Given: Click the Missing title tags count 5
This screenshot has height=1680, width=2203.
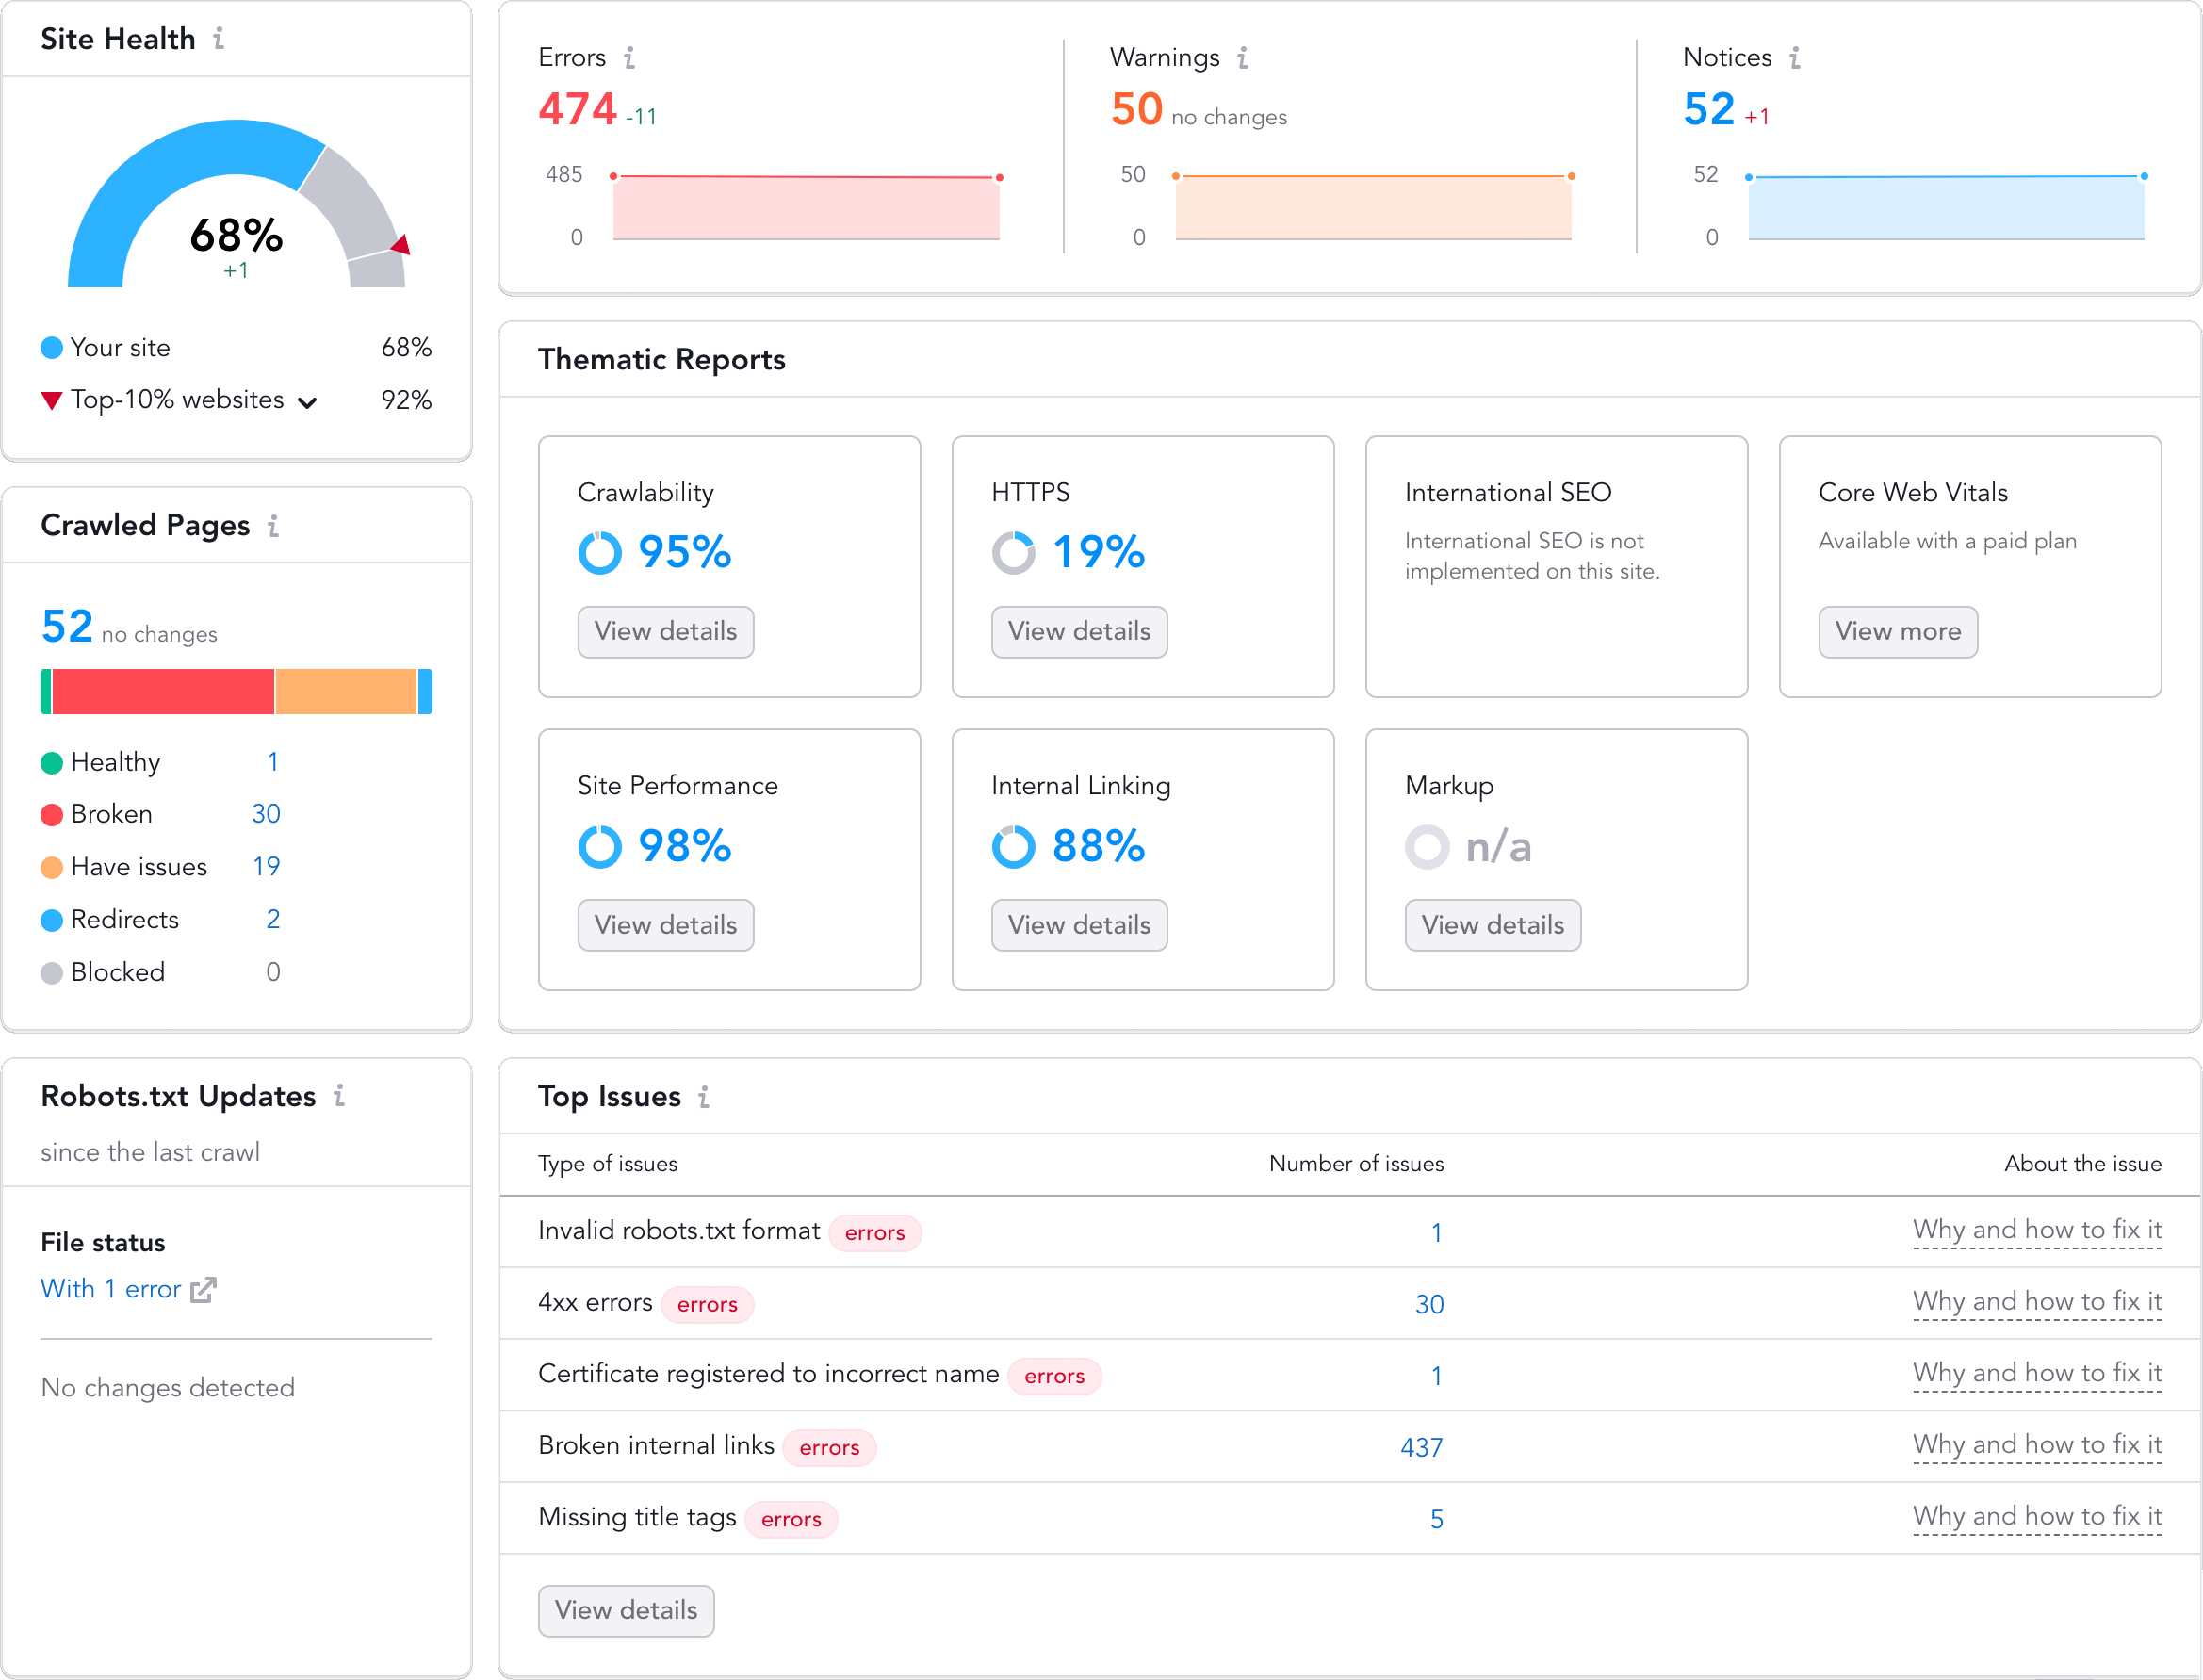Looking at the screenshot, I should pyautogui.click(x=1436, y=1520).
